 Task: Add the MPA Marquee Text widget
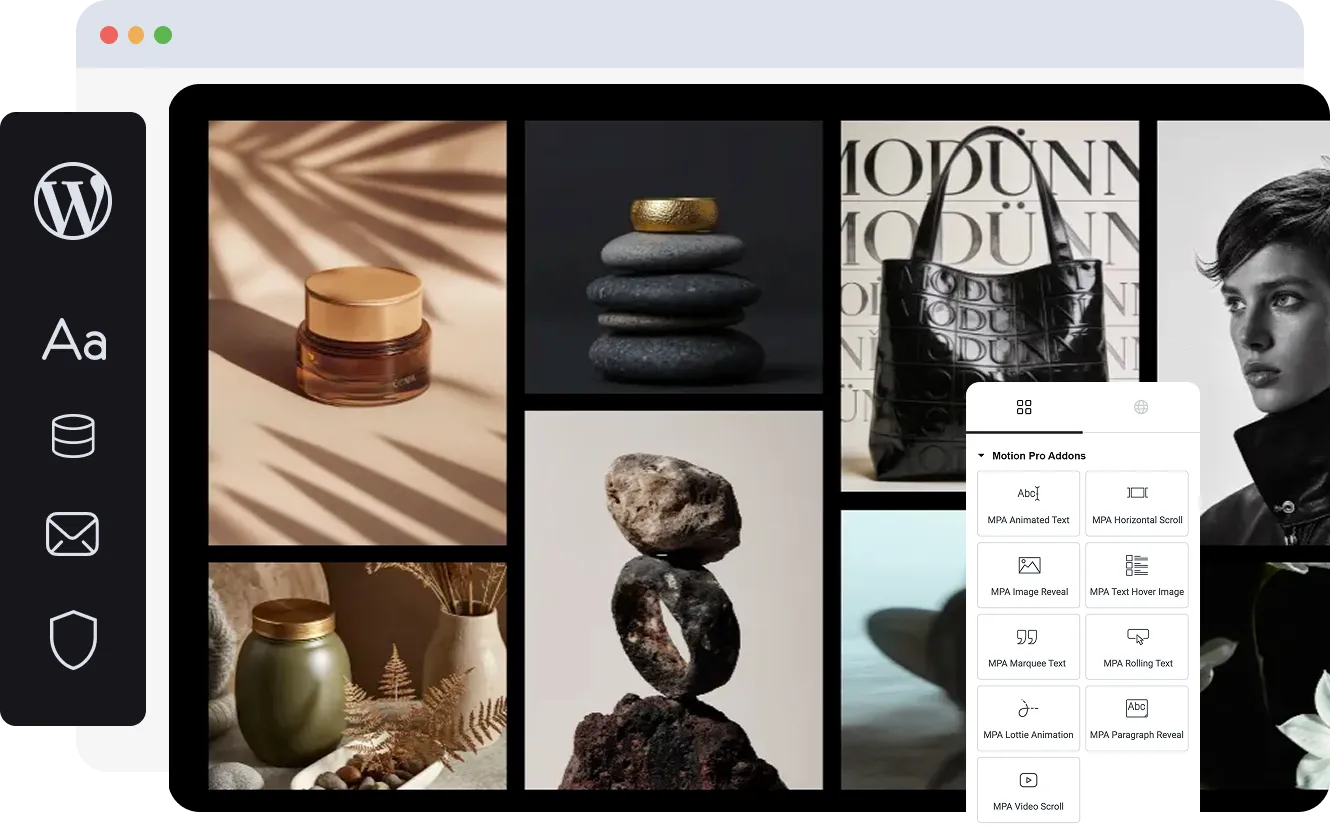1028,647
